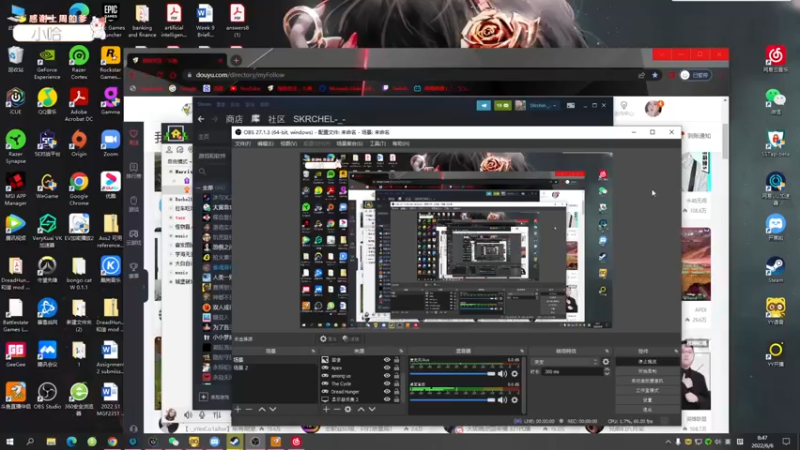Open Zoom desktop icon
Image resolution: width=800 pixels, height=450 pixels.
[110, 144]
